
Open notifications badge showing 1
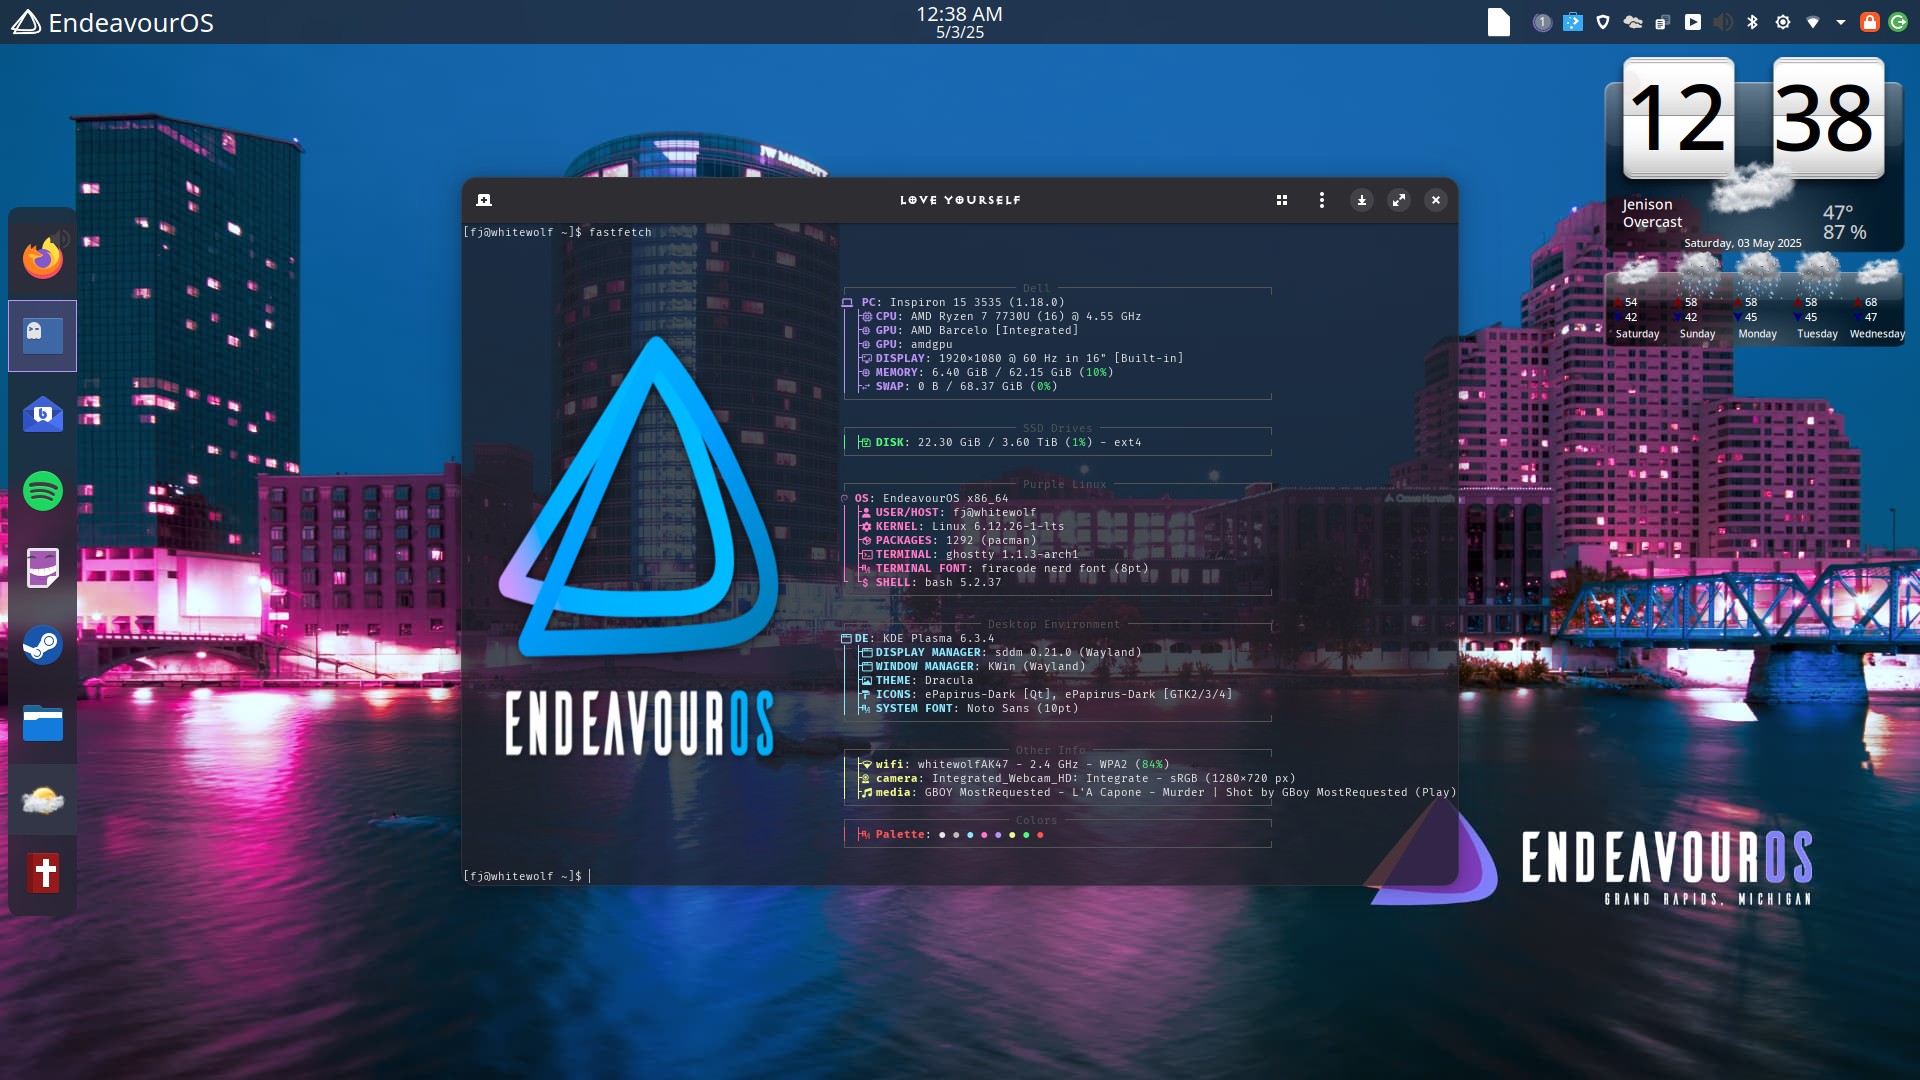pos(1542,22)
